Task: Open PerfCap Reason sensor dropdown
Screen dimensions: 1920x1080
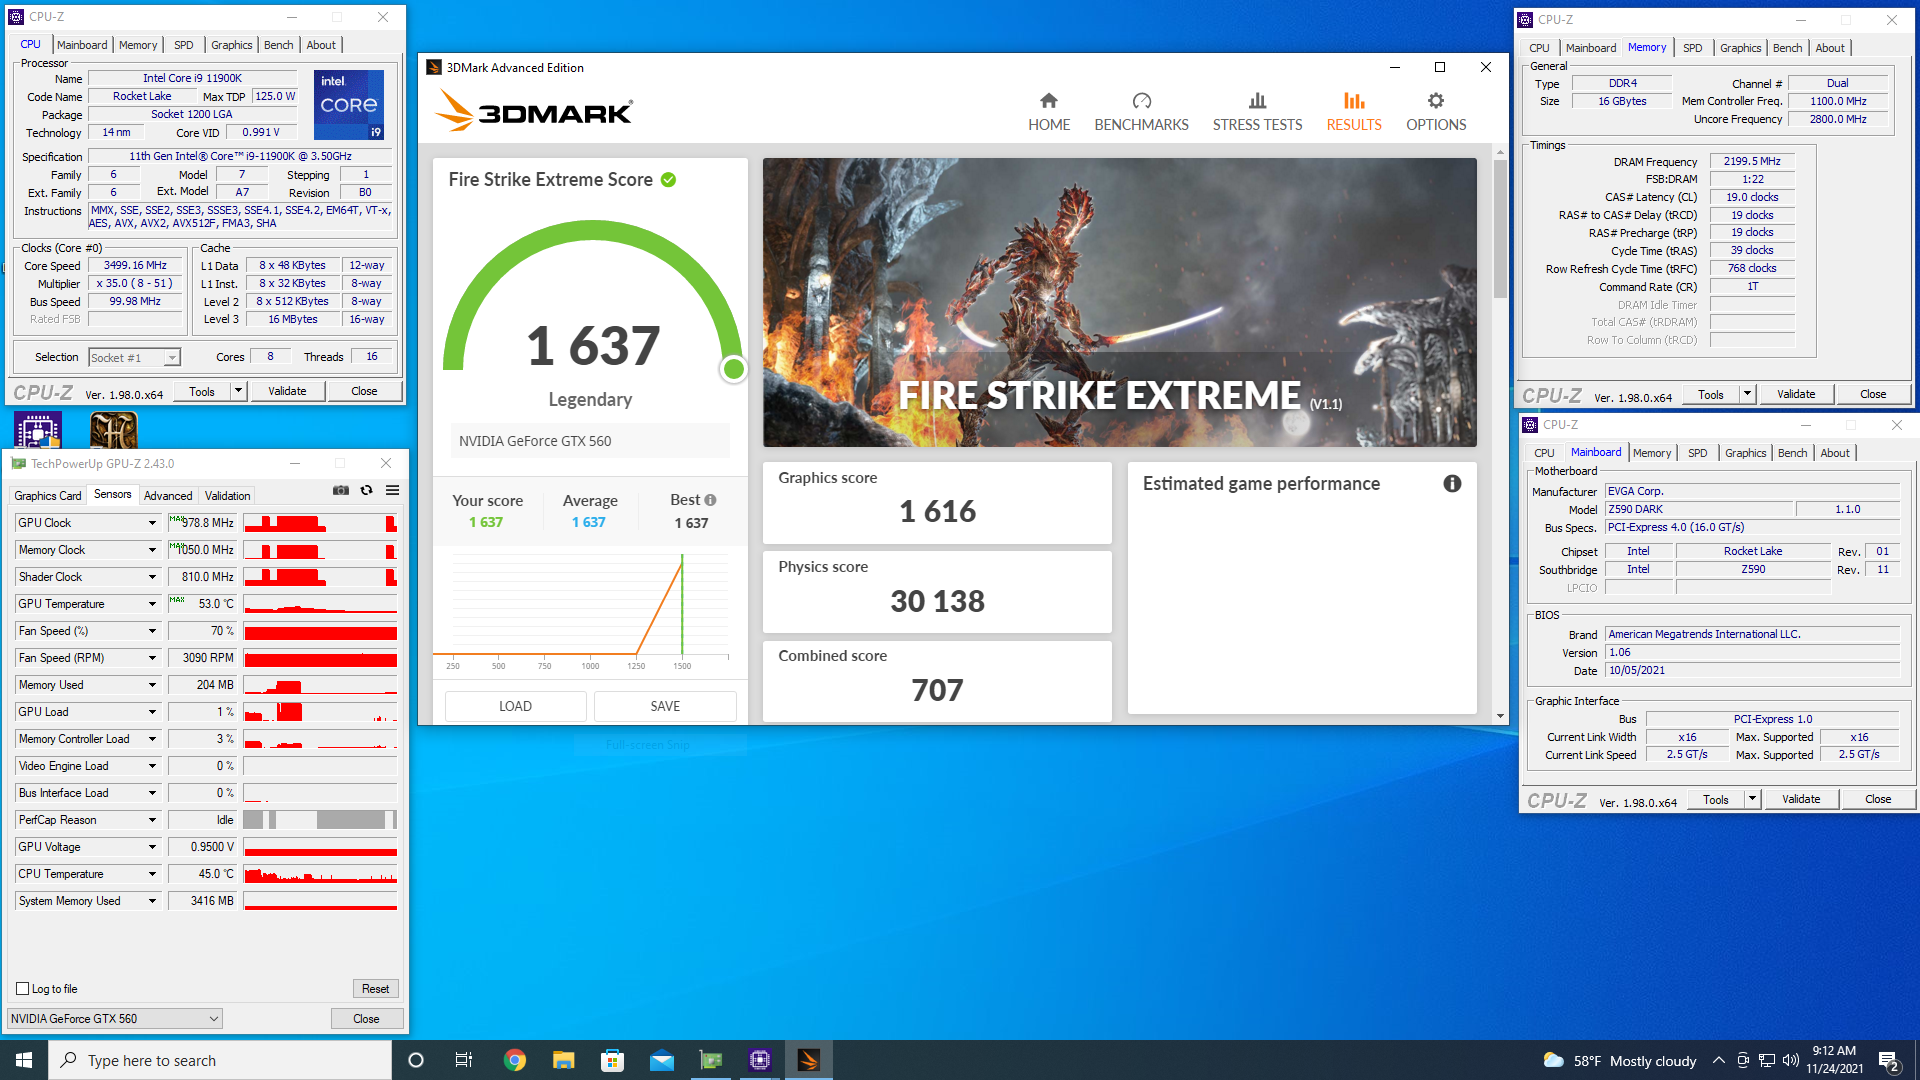Action: point(152,820)
